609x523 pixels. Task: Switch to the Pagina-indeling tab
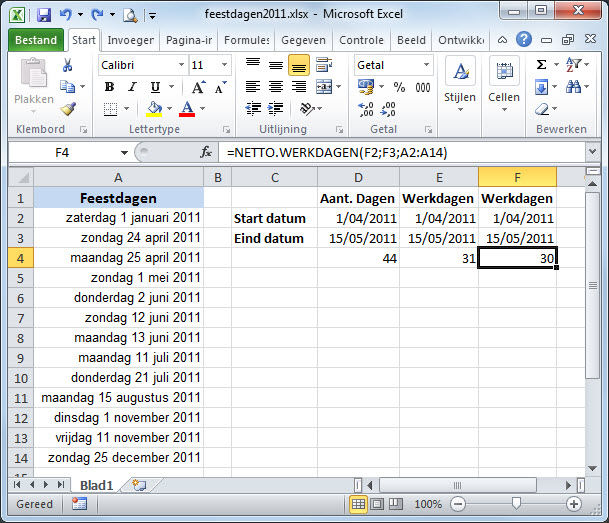click(189, 40)
